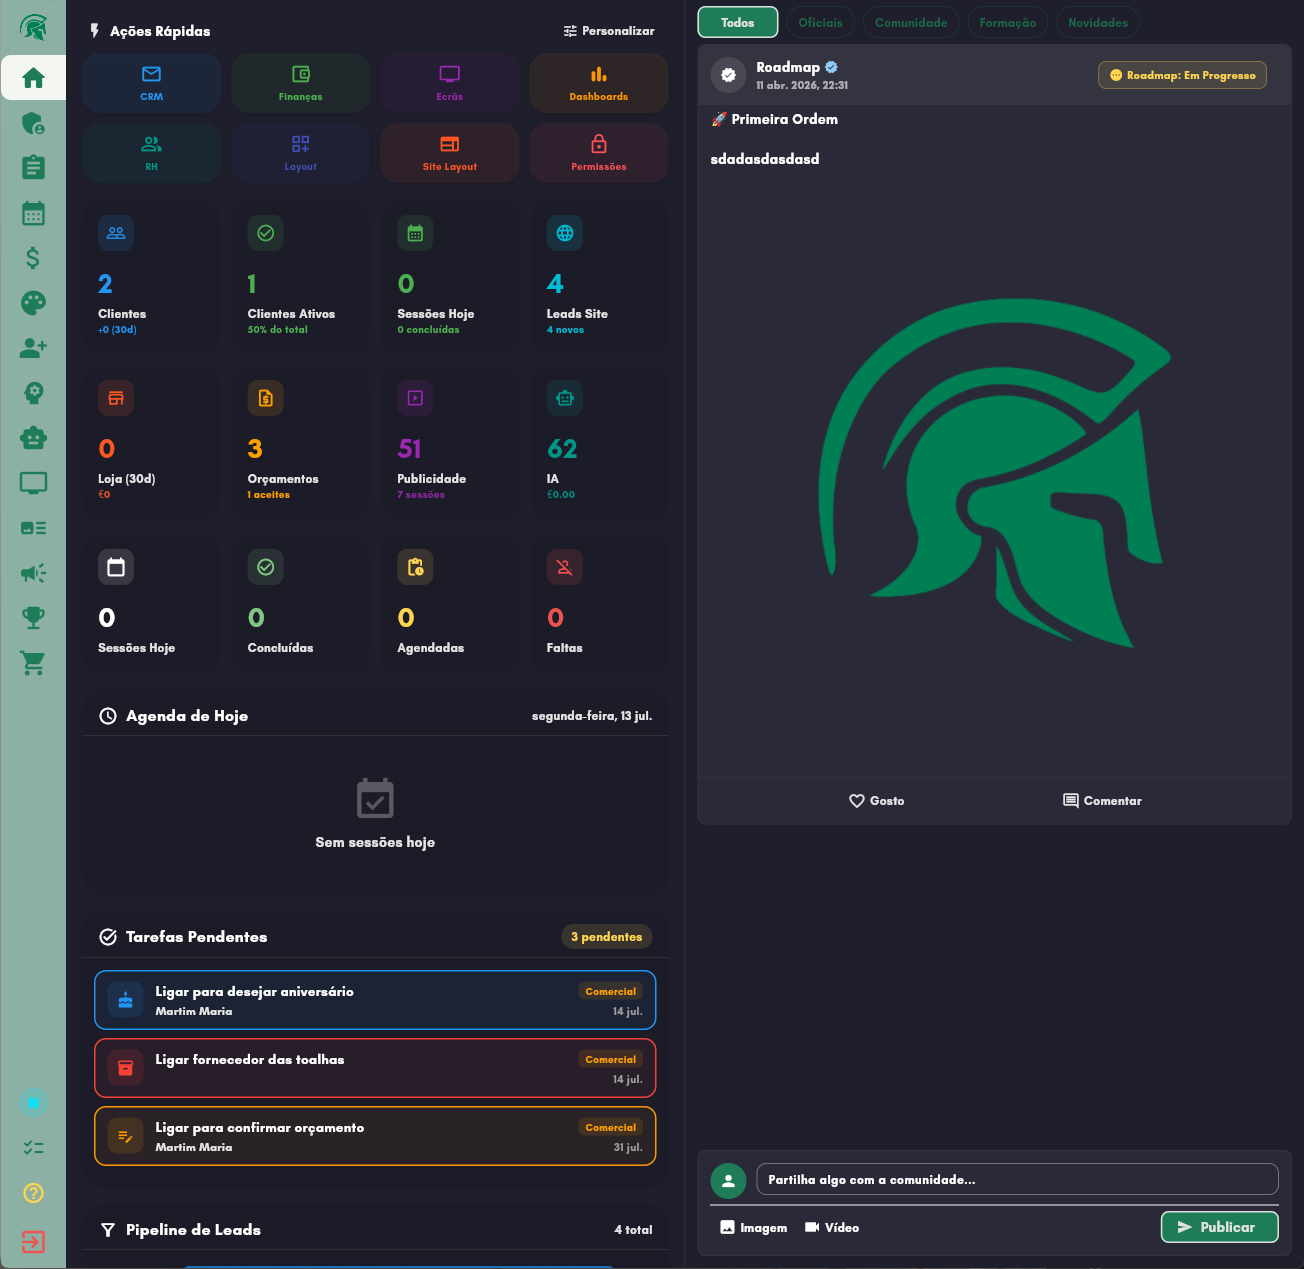Open the shield-user admin icon in sidebar
1304x1269 pixels.
point(33,123)
